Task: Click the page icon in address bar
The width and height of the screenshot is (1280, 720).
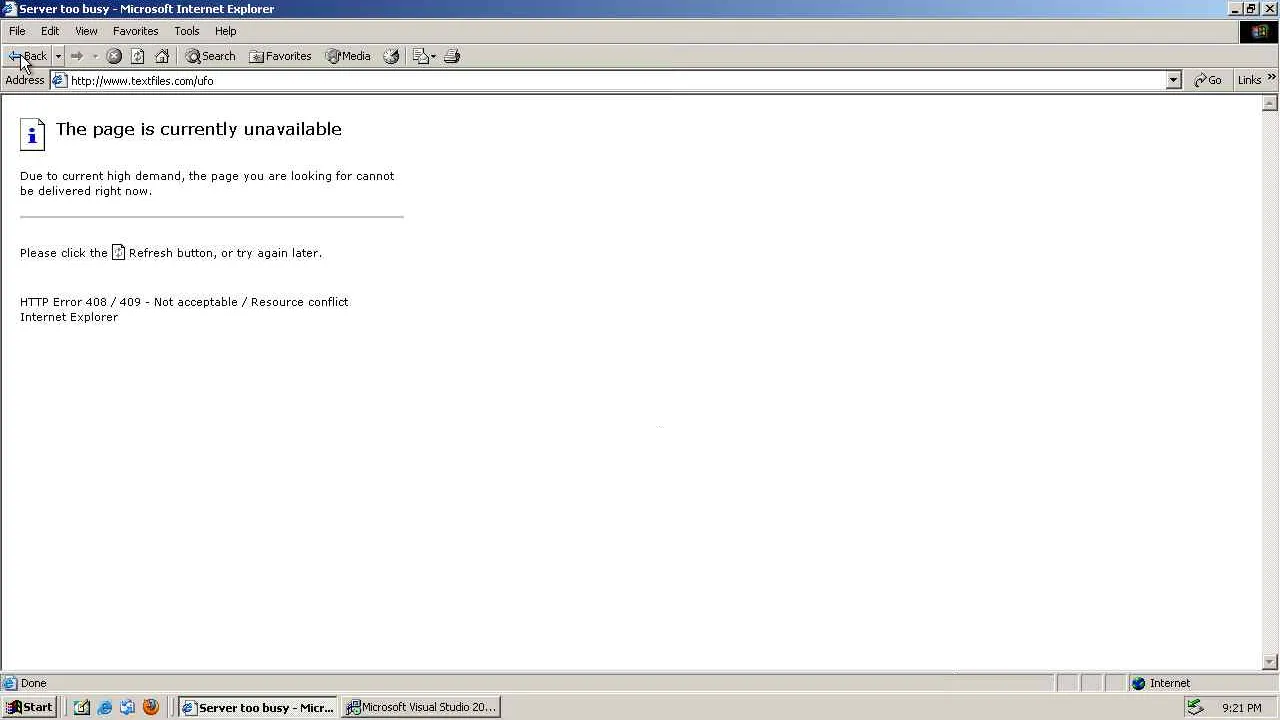Action: click(x=59, y=80)
